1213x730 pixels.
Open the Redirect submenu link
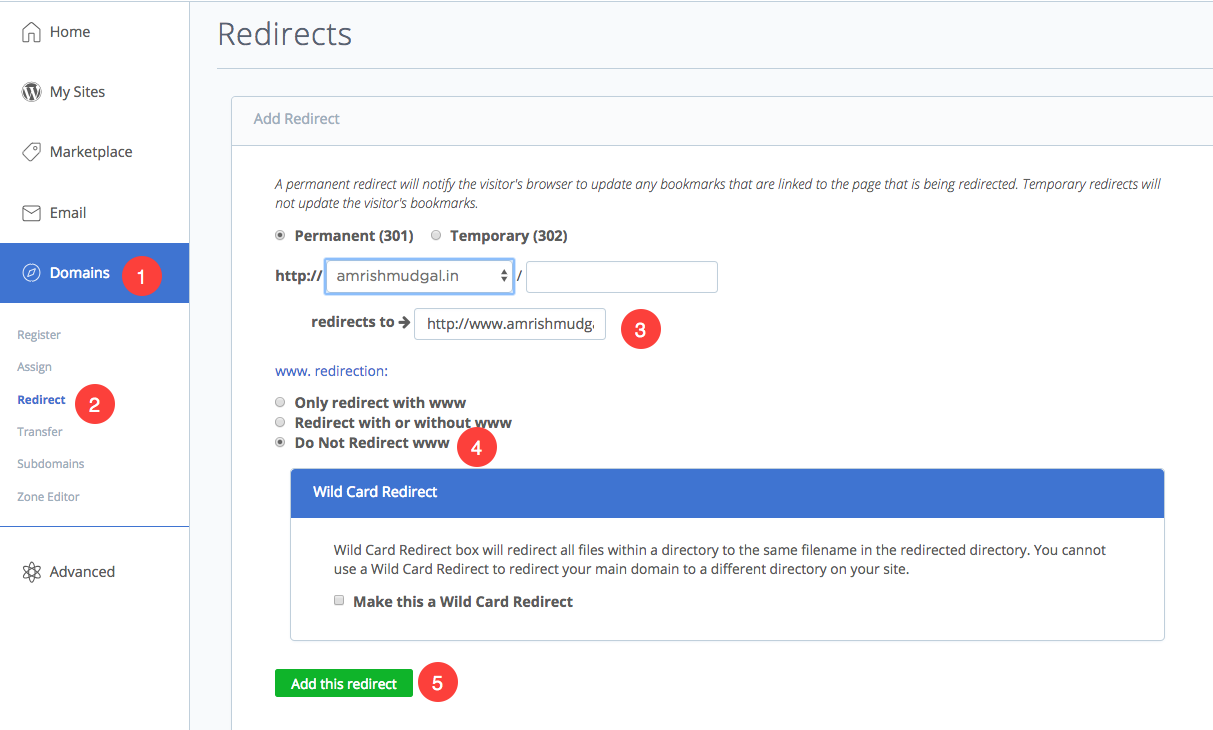tap(41, 400)
